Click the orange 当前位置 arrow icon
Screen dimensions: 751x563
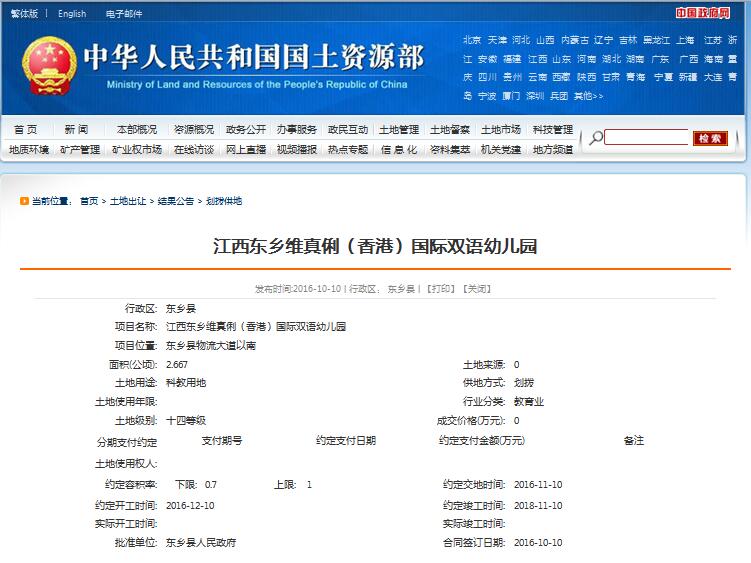24,201
